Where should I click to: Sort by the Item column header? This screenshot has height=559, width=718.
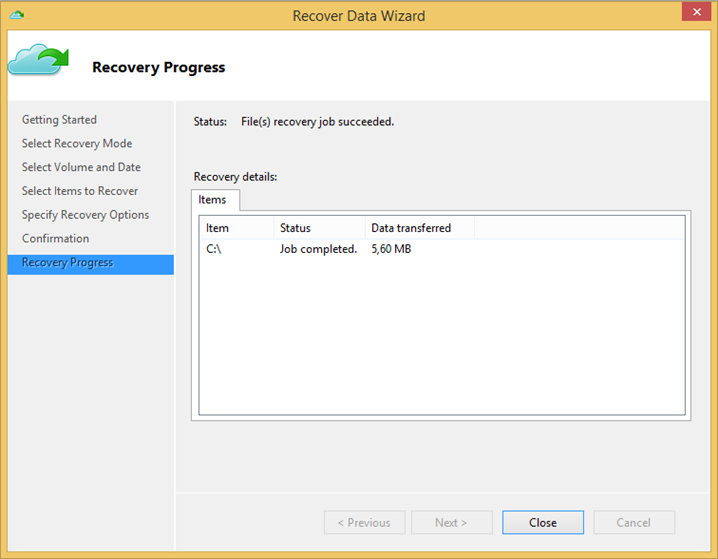(x=236, y=228)
